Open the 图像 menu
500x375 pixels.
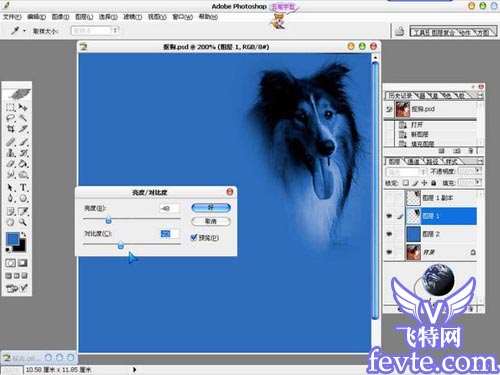[x=60, y=17]
